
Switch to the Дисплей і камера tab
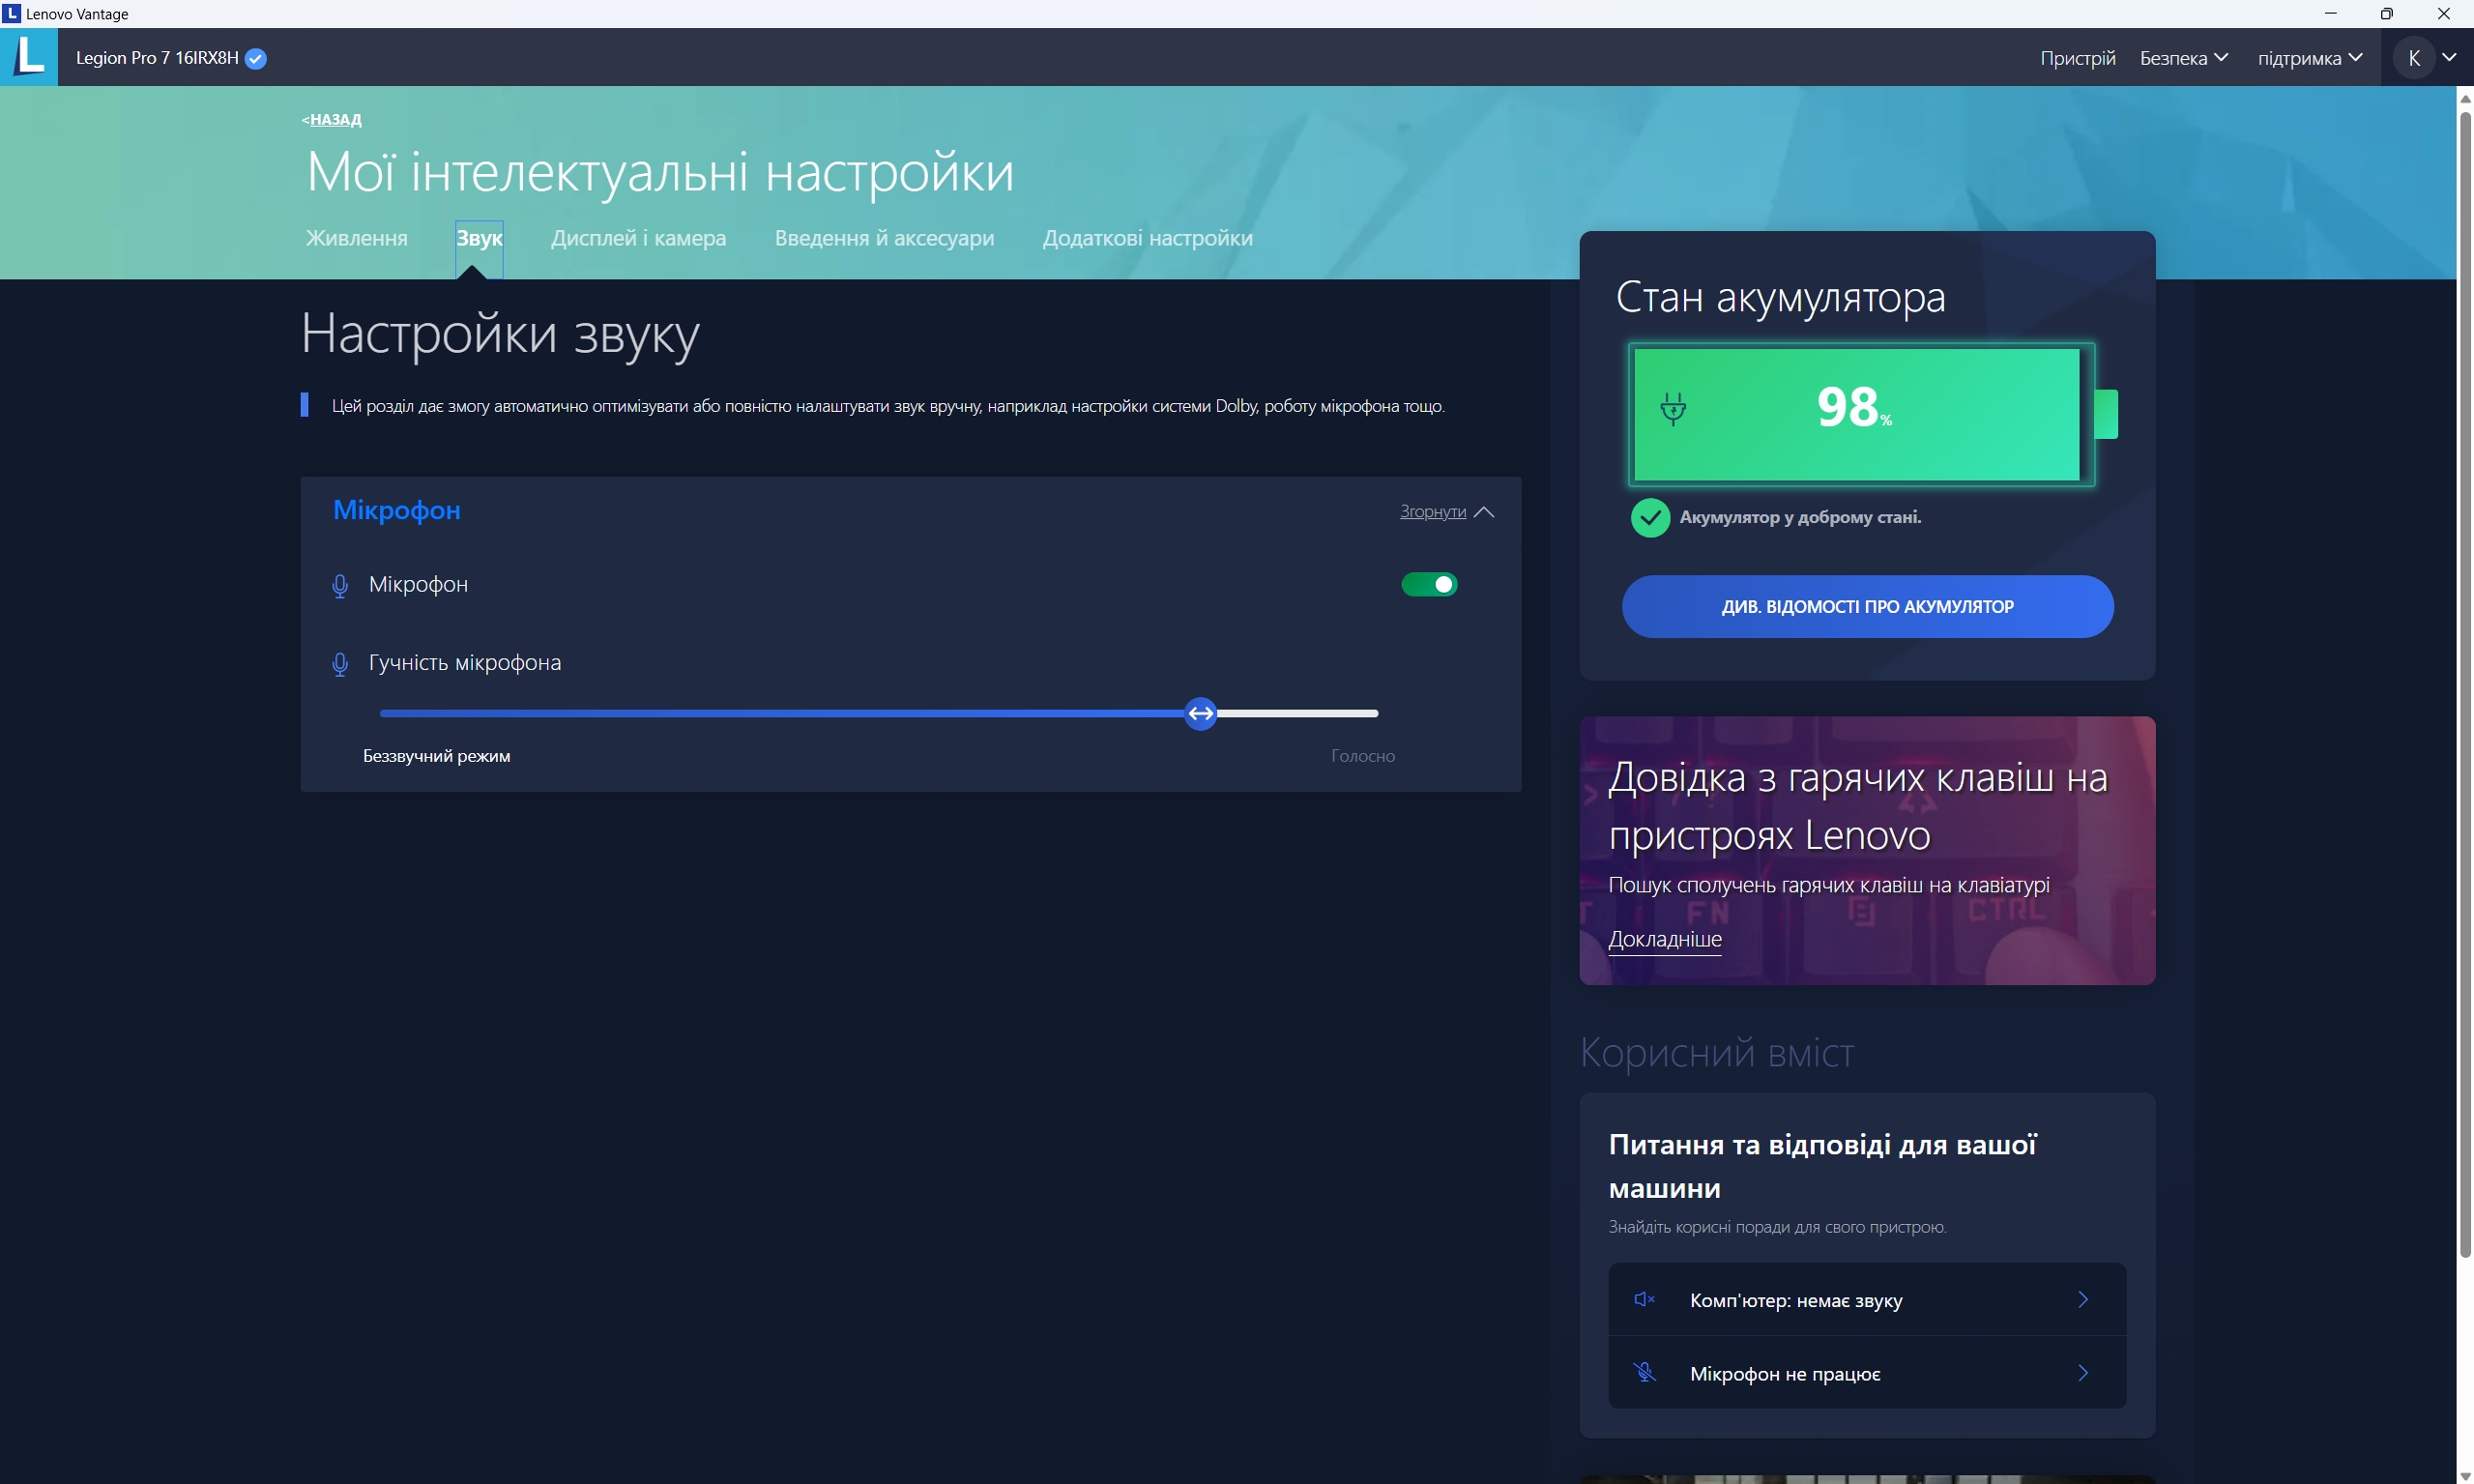(638, 238)
